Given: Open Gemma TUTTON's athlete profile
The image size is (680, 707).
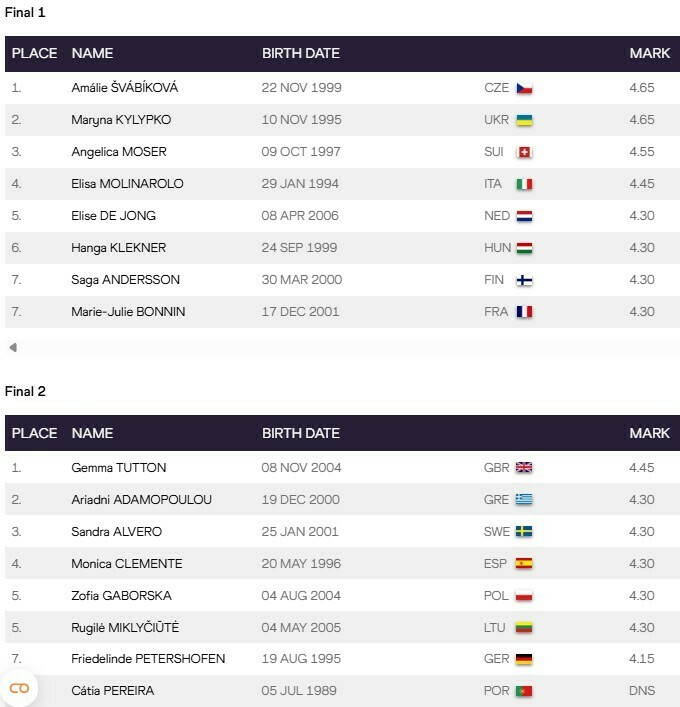Looking at the screenshot, I should pos(119,468).
